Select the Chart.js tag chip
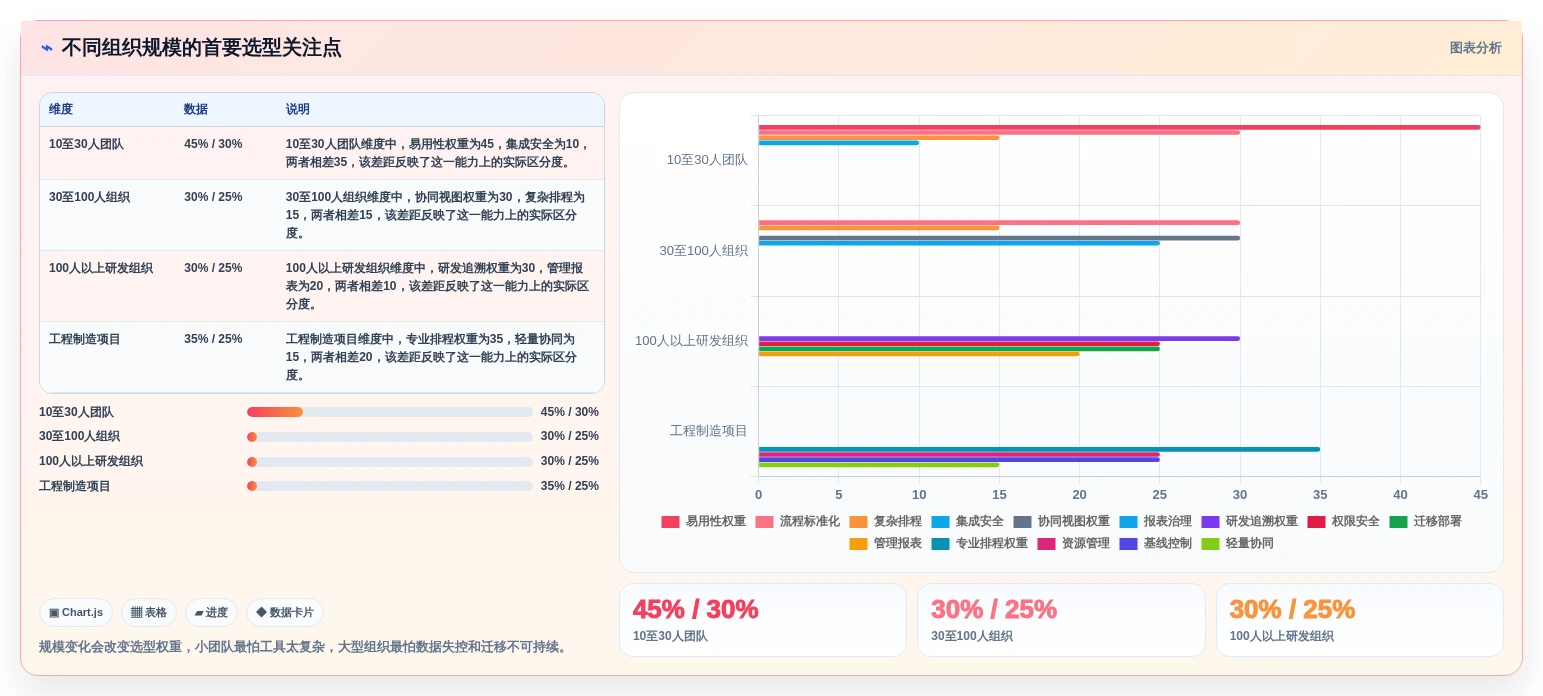Screen dimensions: 1543x696 pos(76,613)
